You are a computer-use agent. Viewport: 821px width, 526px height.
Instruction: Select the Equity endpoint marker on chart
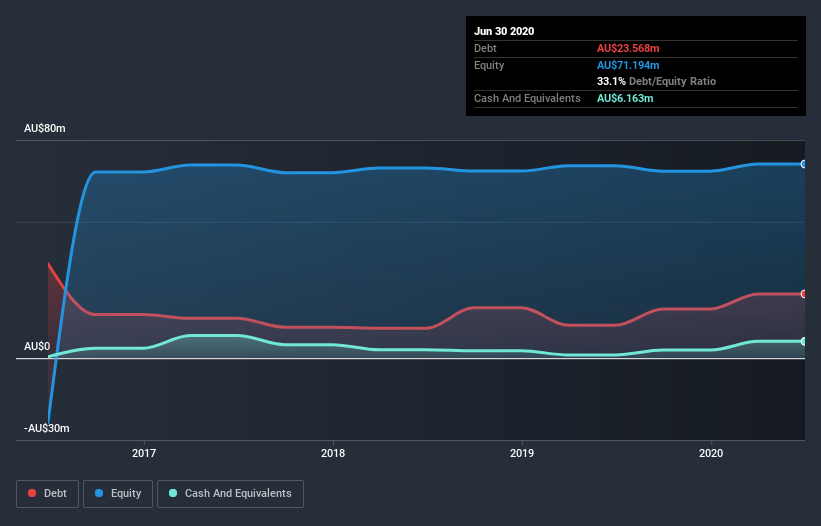pos(803,164)
